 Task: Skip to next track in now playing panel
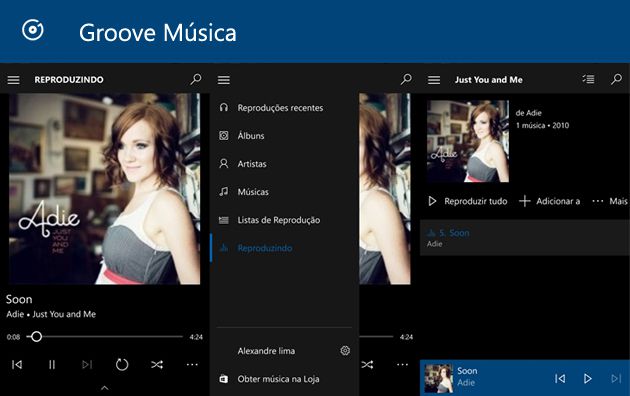click(87, 365)
